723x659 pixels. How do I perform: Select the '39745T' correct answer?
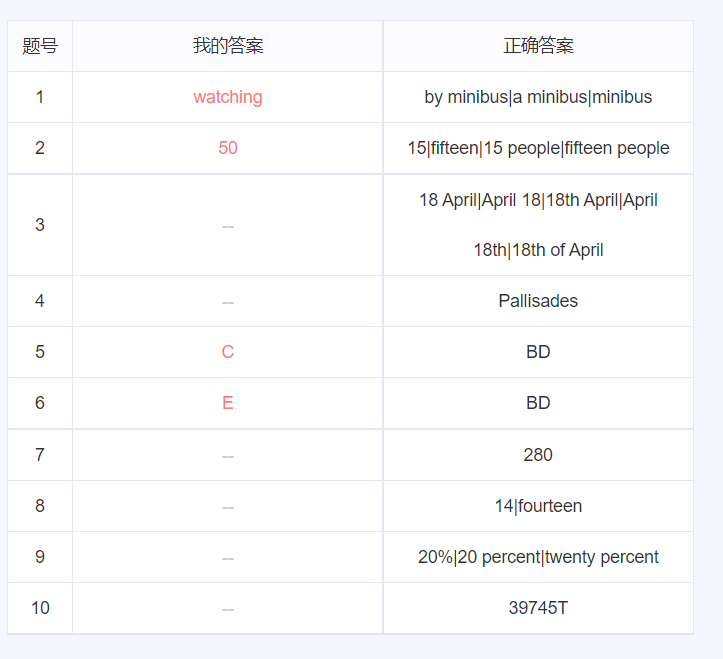pyautogui.click(x=538, y=608)
